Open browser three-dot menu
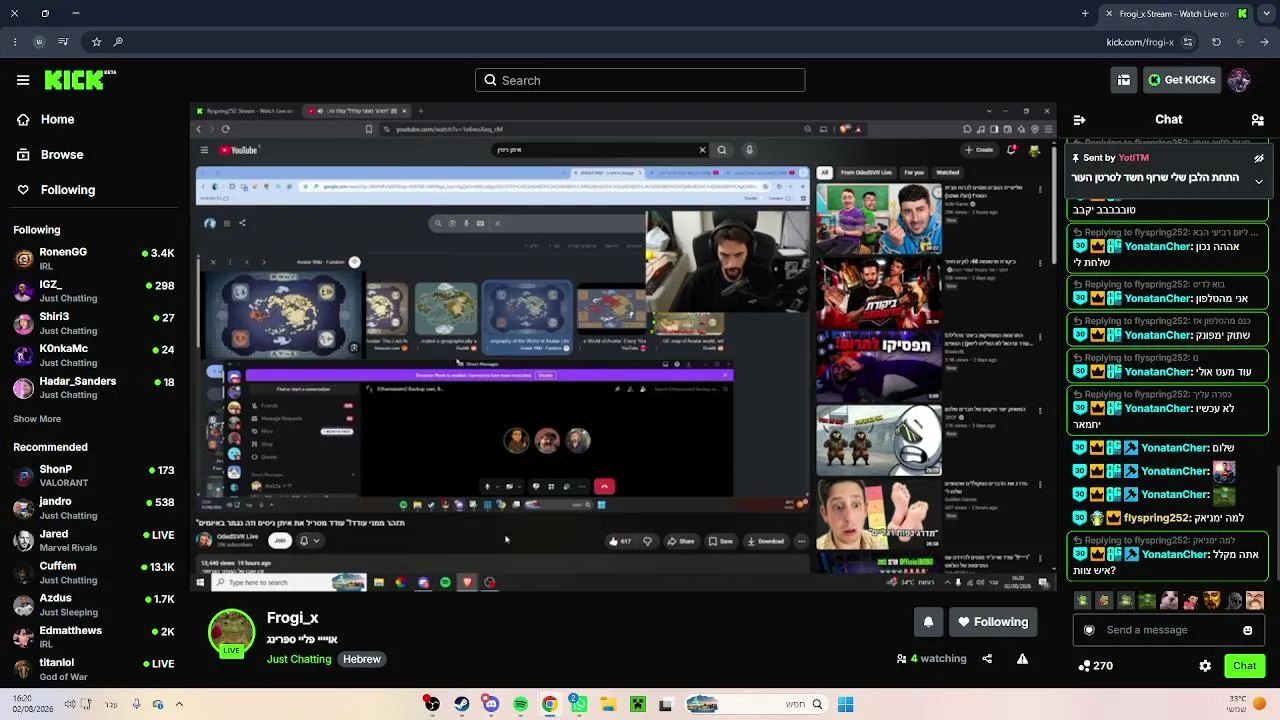 point(14,42)
